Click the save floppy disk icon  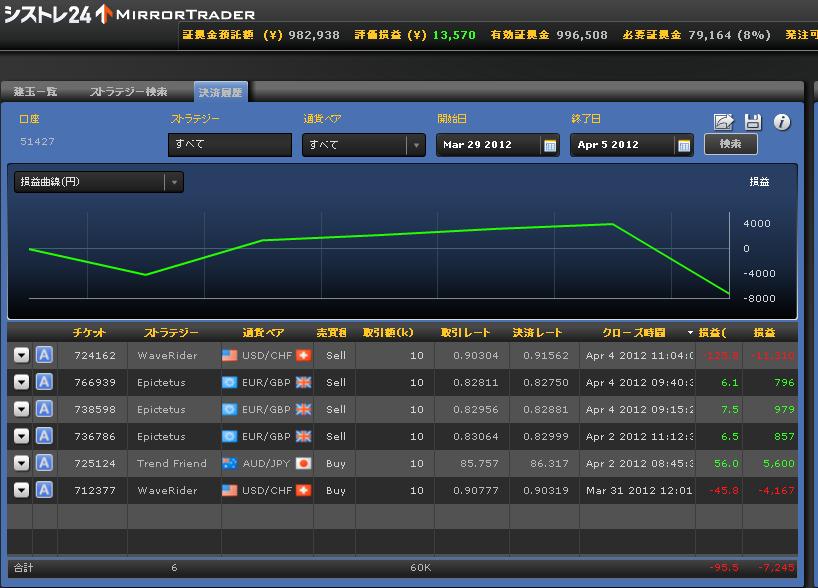753,122
